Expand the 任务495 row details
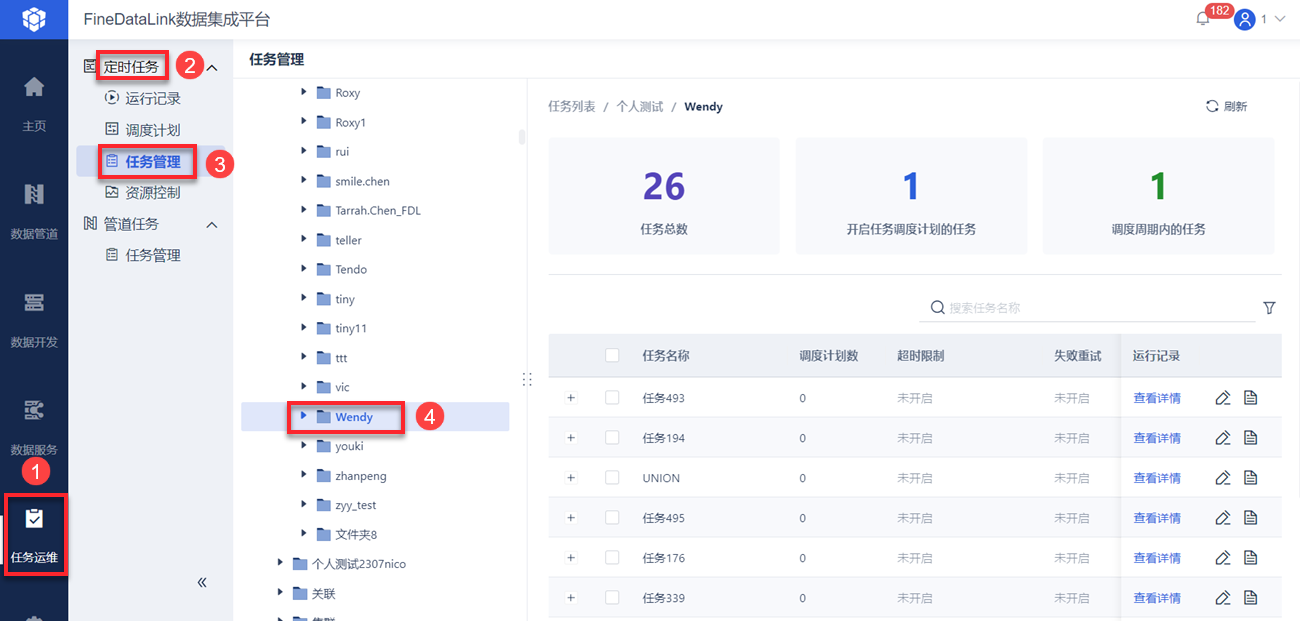The image size is (1300, 621). (x=571, y=518)
